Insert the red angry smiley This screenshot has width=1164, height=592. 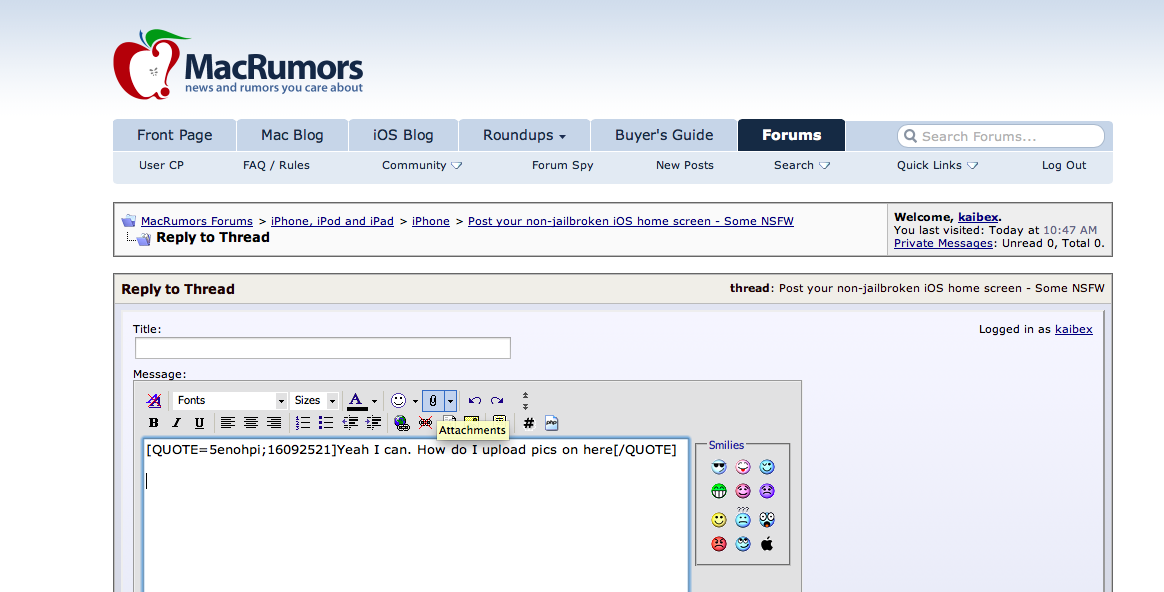[719, 544]
